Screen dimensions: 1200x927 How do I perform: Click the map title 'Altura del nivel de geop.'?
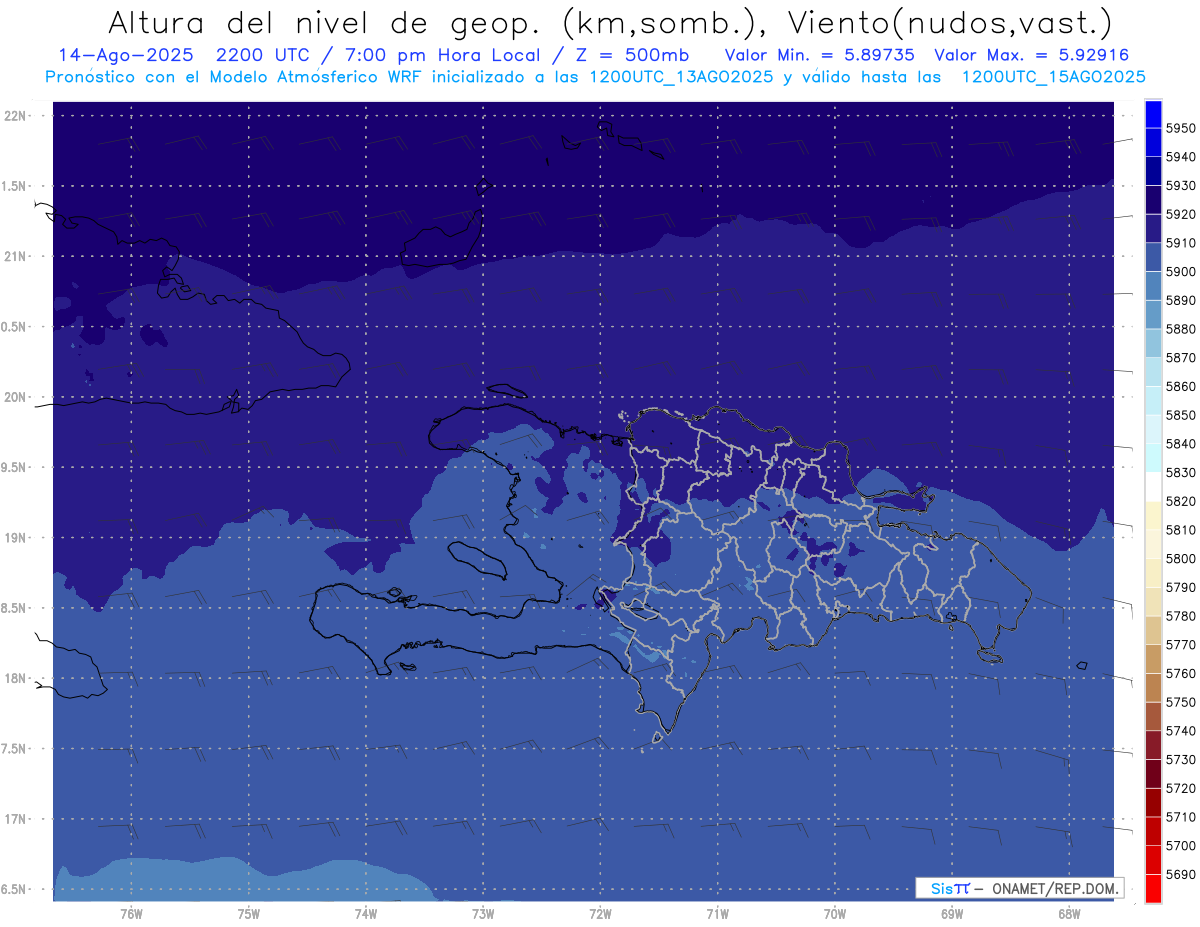click(327, 23)
